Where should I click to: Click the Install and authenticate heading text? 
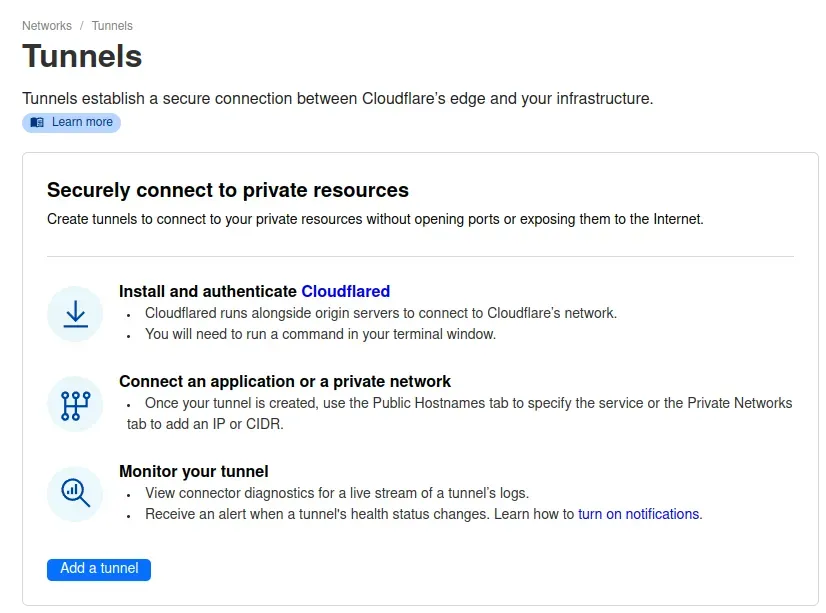coord(208,292)
